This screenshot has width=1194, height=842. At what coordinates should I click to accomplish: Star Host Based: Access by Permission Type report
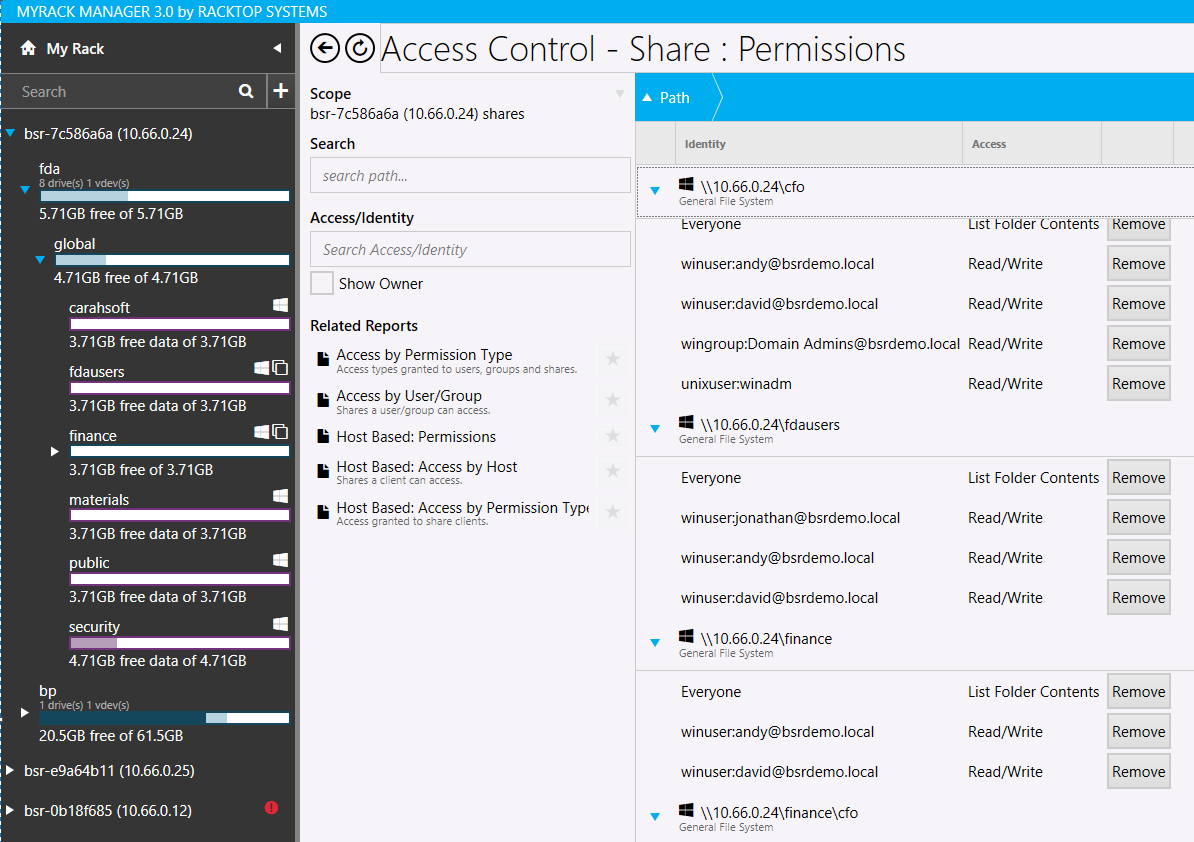(613, 512)
